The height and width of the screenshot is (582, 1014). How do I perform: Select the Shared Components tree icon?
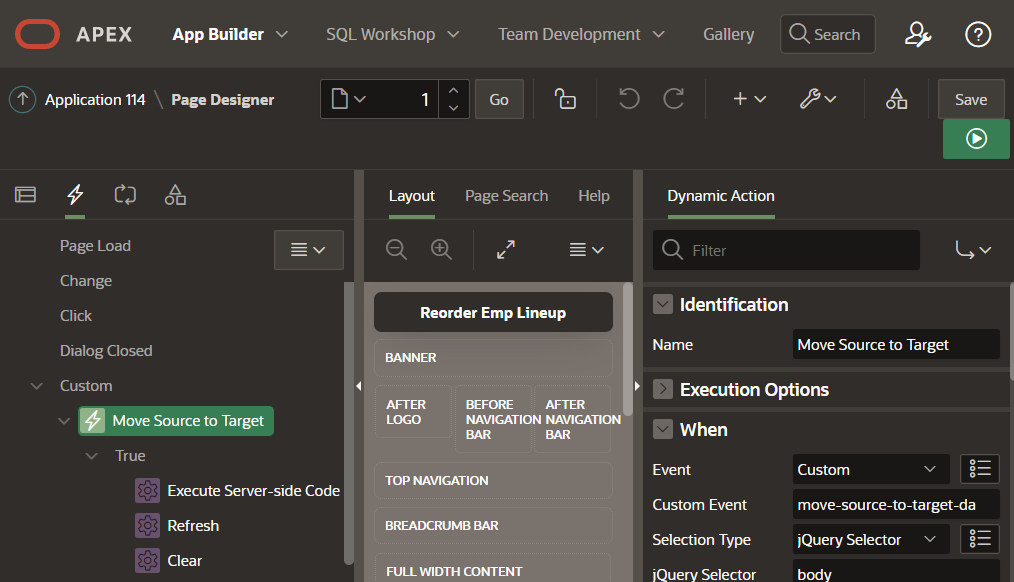click(x=175, y=195)
